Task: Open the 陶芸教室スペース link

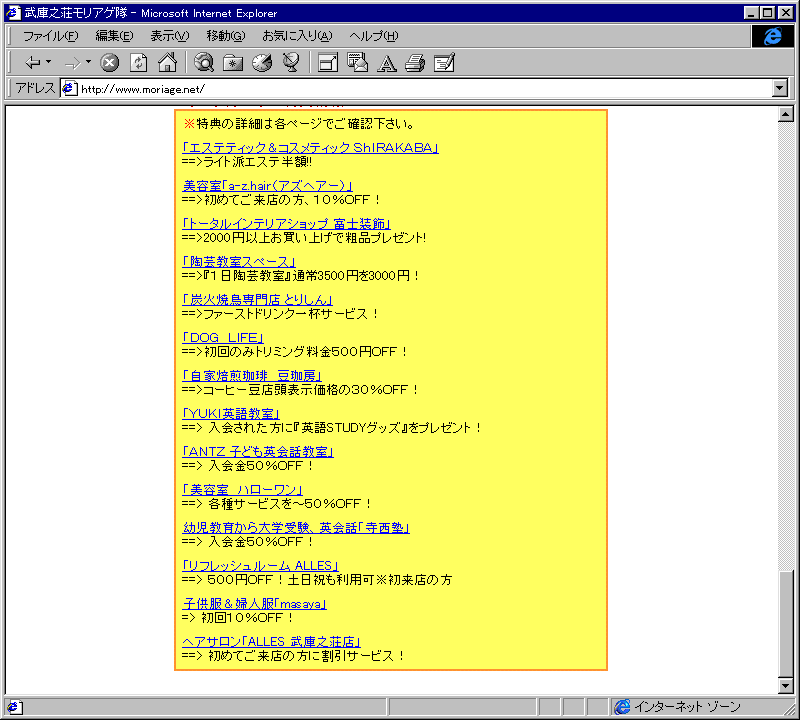Action: click(239, 262)
